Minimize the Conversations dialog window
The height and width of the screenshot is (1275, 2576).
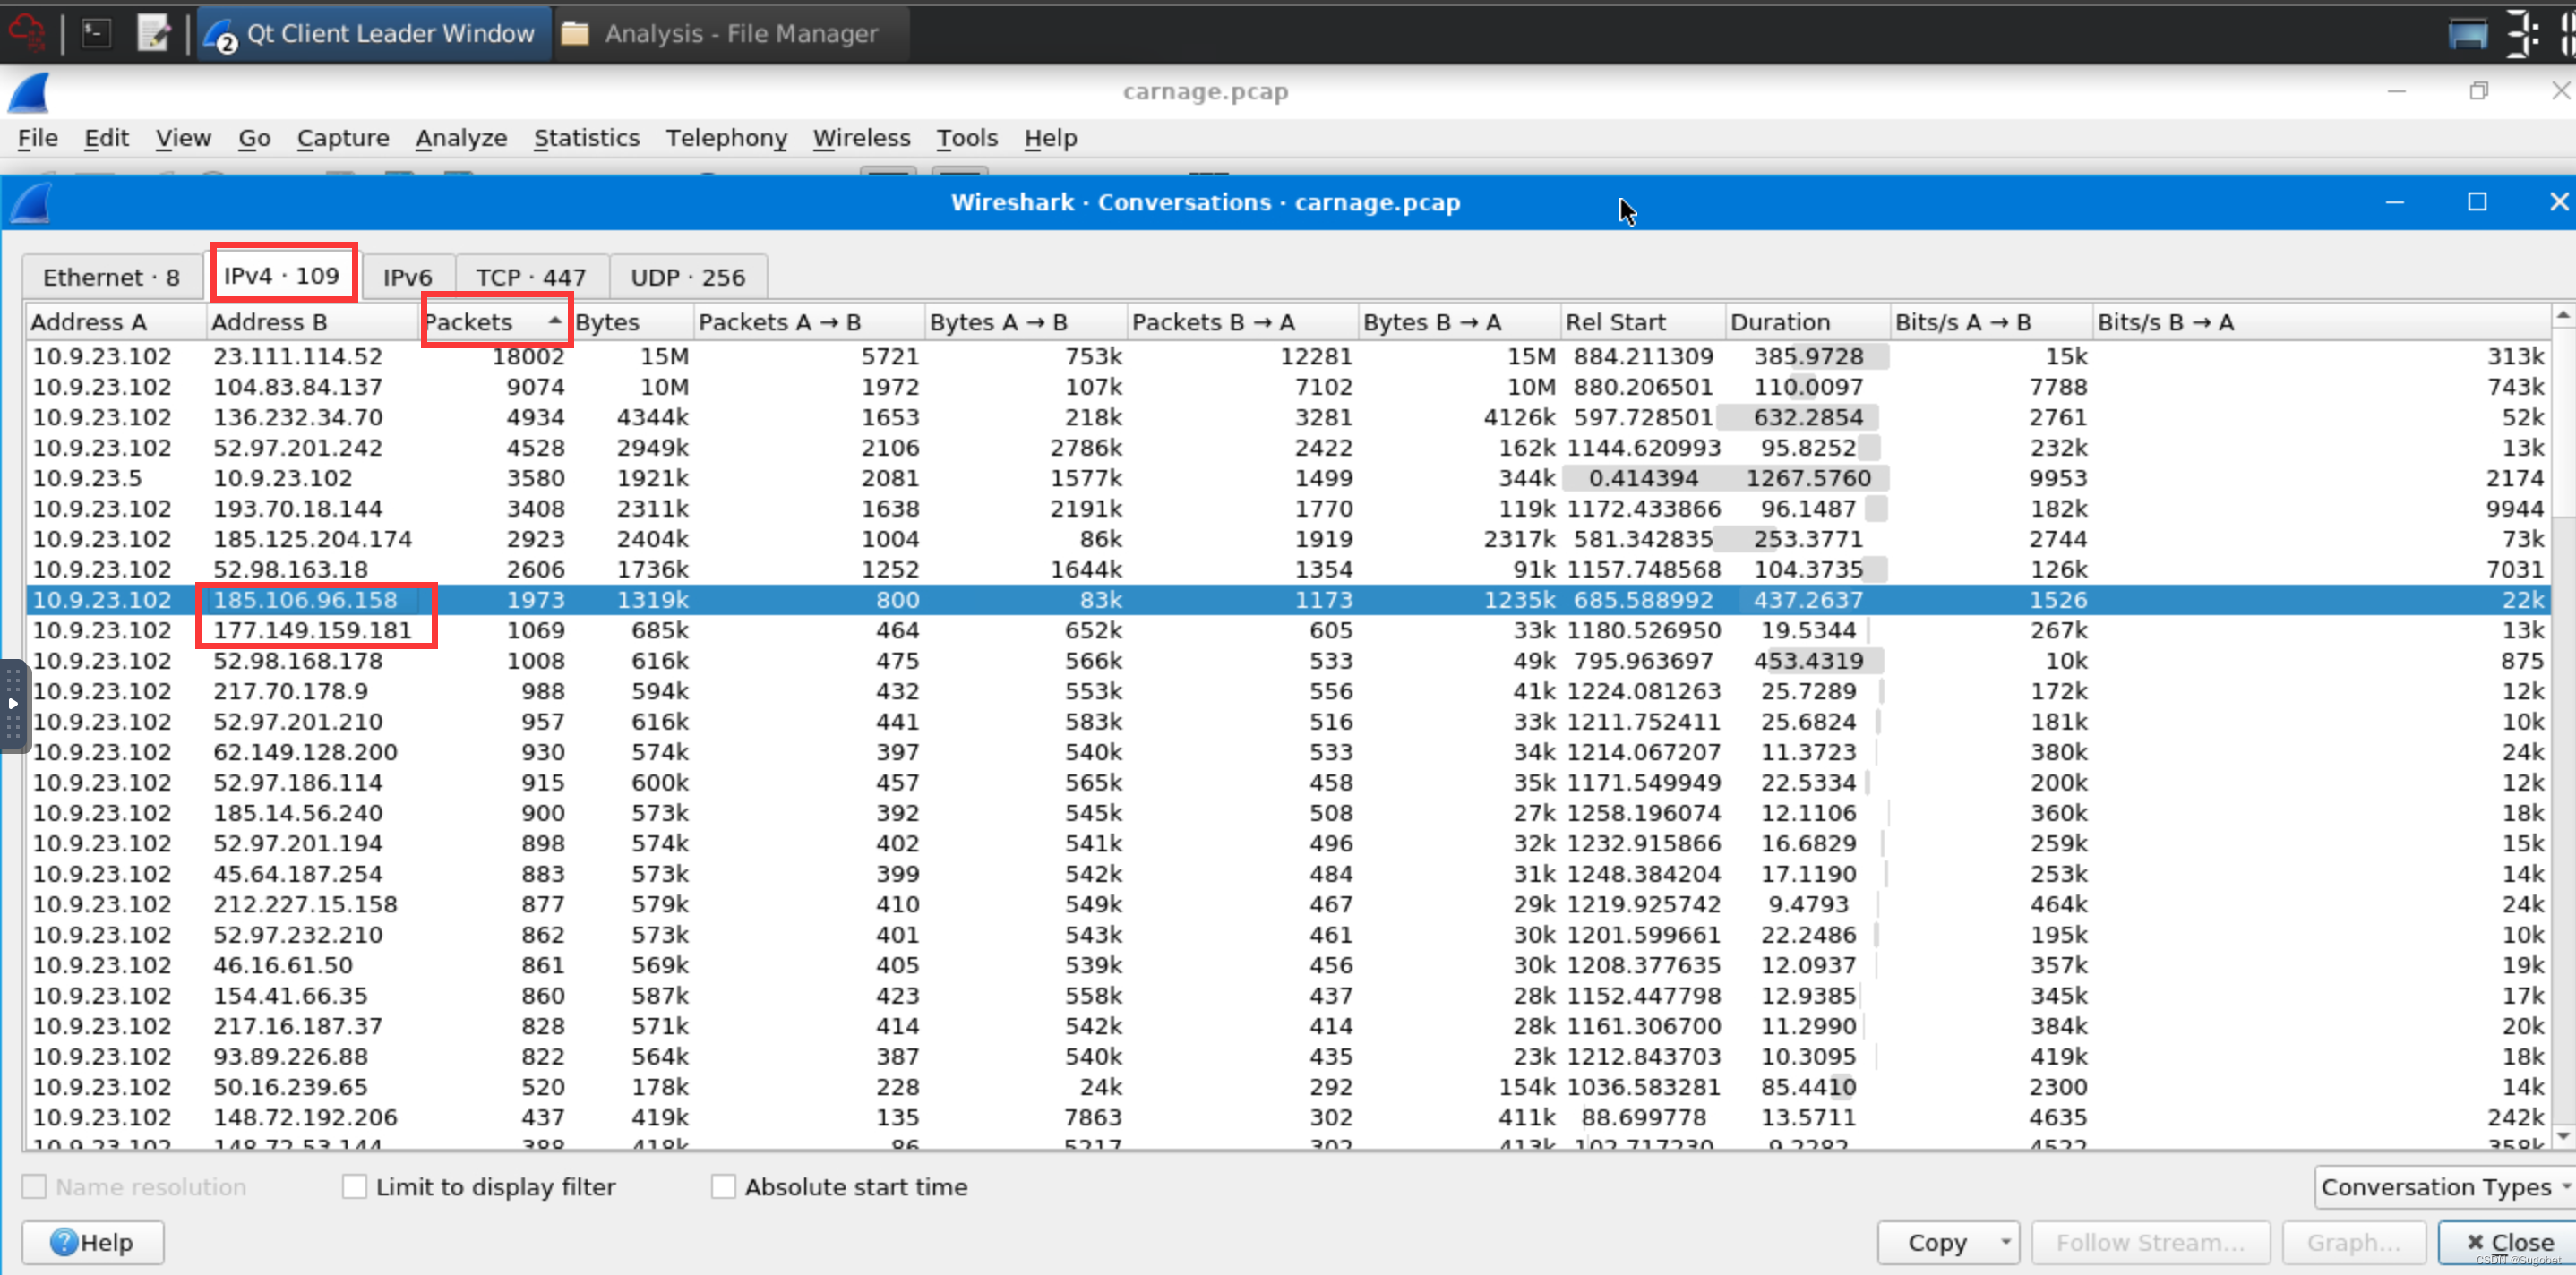pyautogui.click(x=2395, y=203)
